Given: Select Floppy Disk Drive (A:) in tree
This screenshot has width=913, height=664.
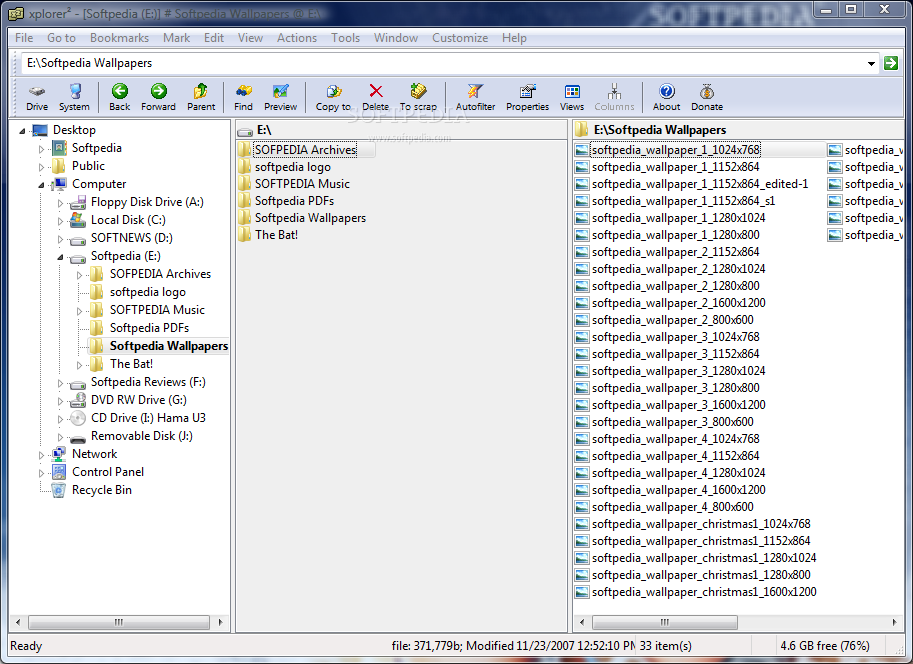Looking at the screenshot, I should point(147,202).
